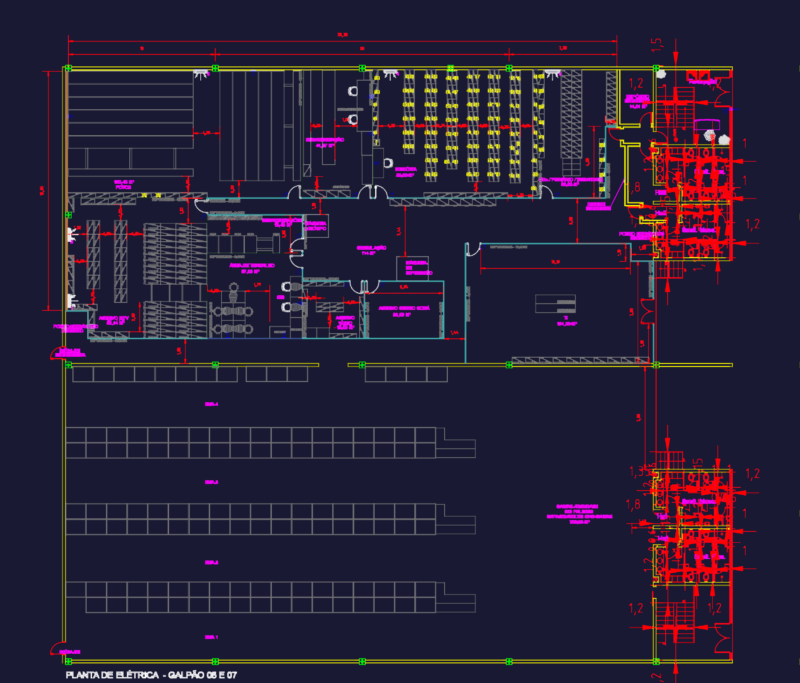Select the magenta rounded rectangle near upper-right staircase
Screen dimensions: 800x683
tap(707, 124)
